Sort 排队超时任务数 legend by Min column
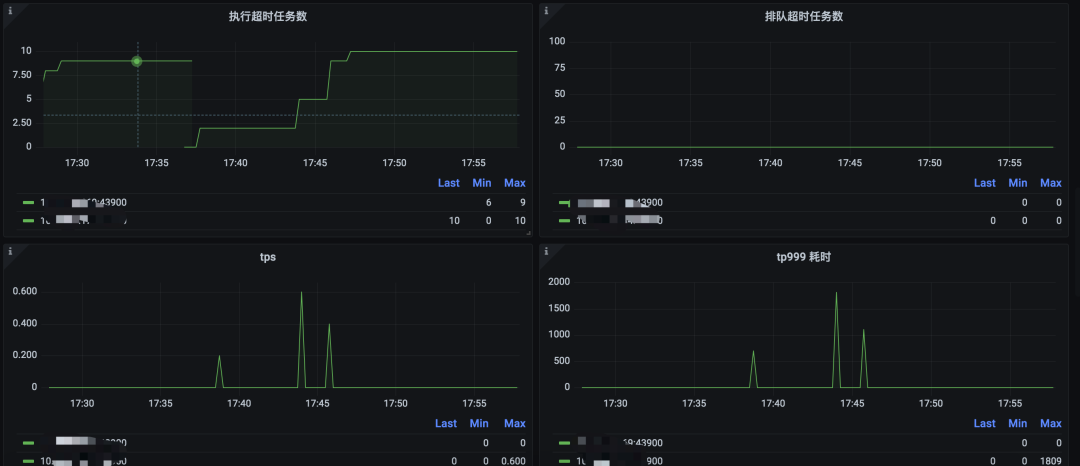Image resolution: width=1080 pixels, height=466 pixels. point(1017,183)
